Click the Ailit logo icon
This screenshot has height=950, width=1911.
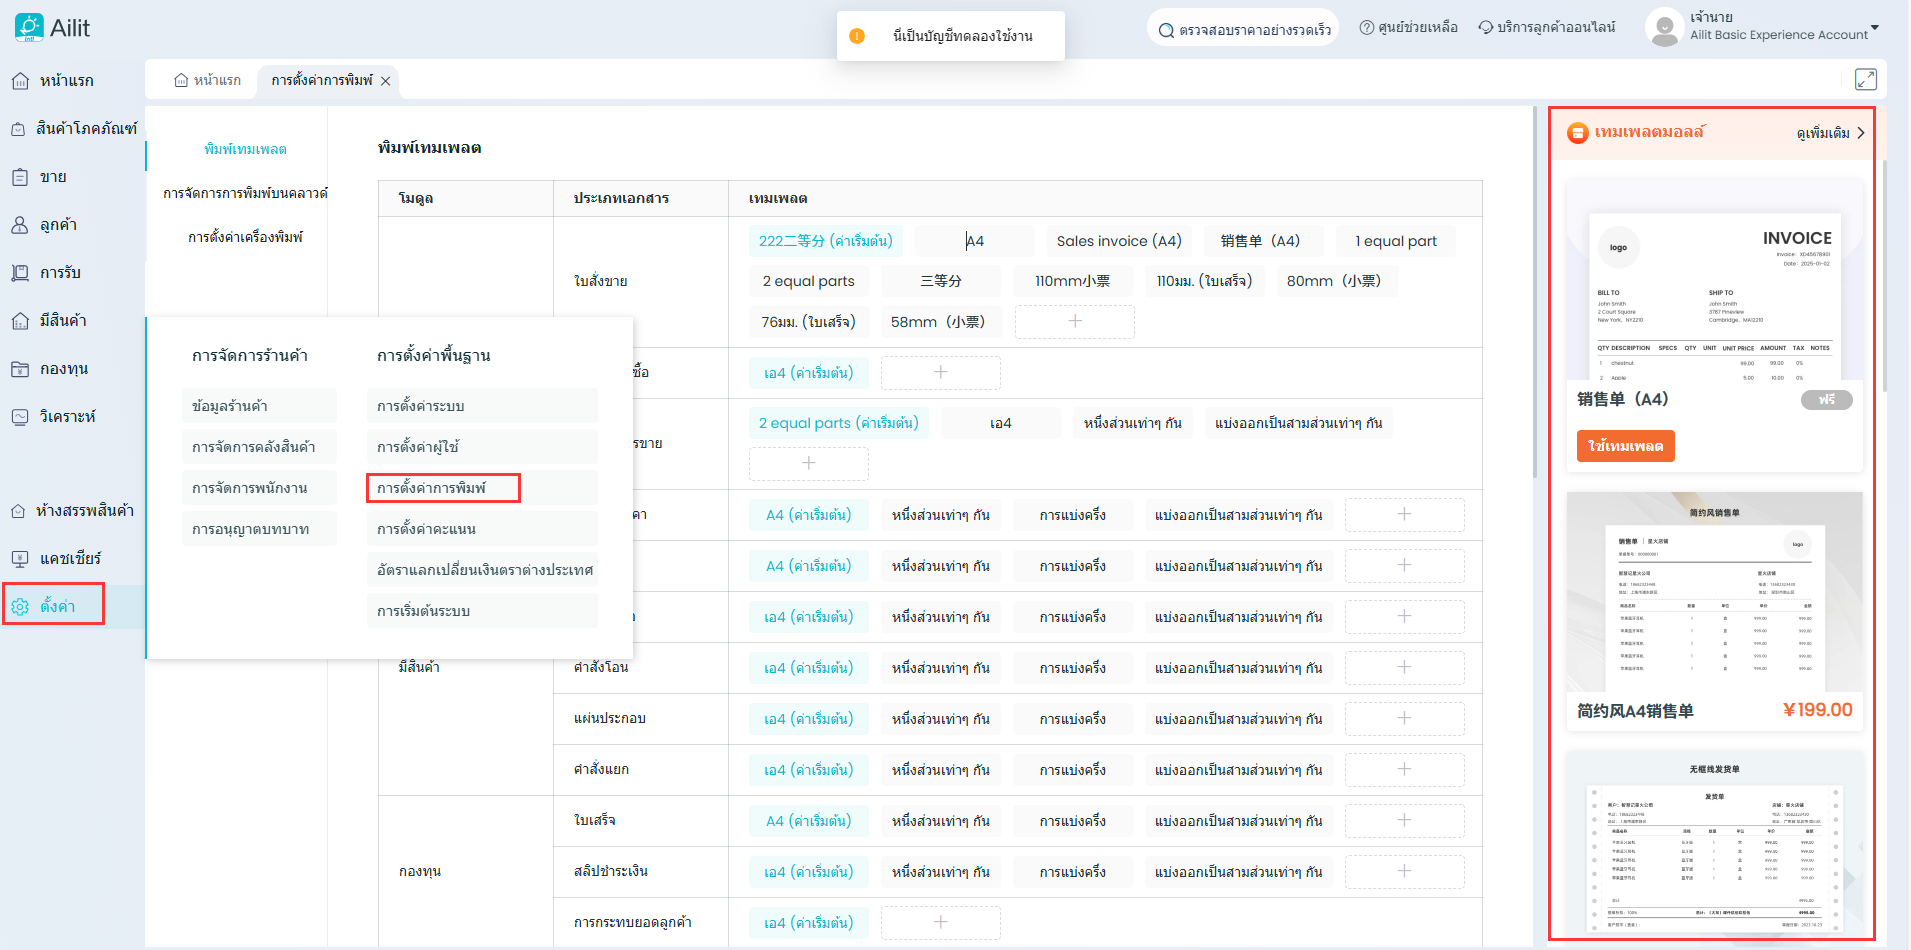[x=29, y=27]
